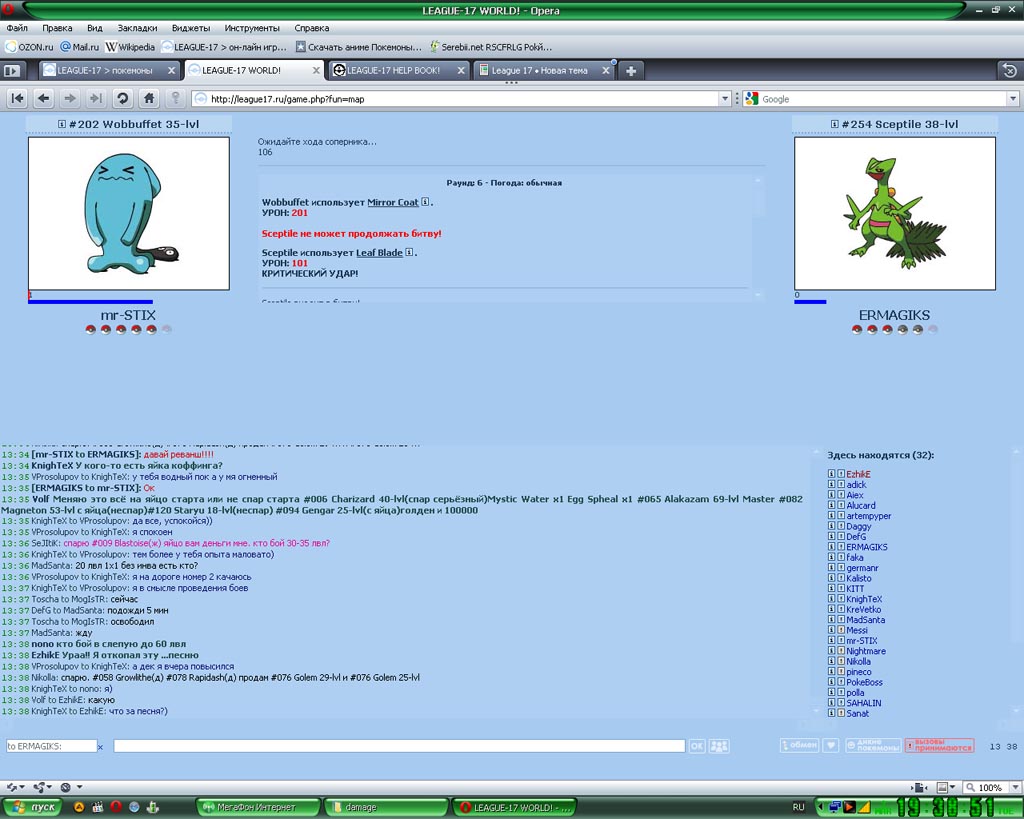Open the Виджеты menu
This screenshot has width=1024, height=819.
click(x=191, y=28)
